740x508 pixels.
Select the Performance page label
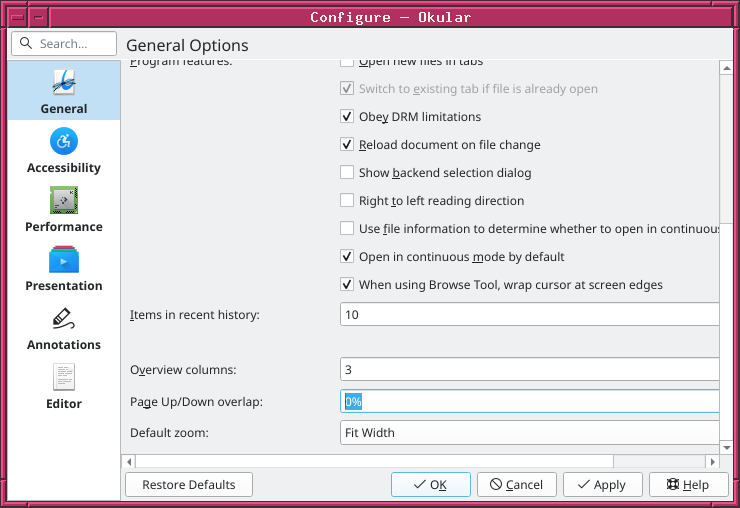click(64, 227)
